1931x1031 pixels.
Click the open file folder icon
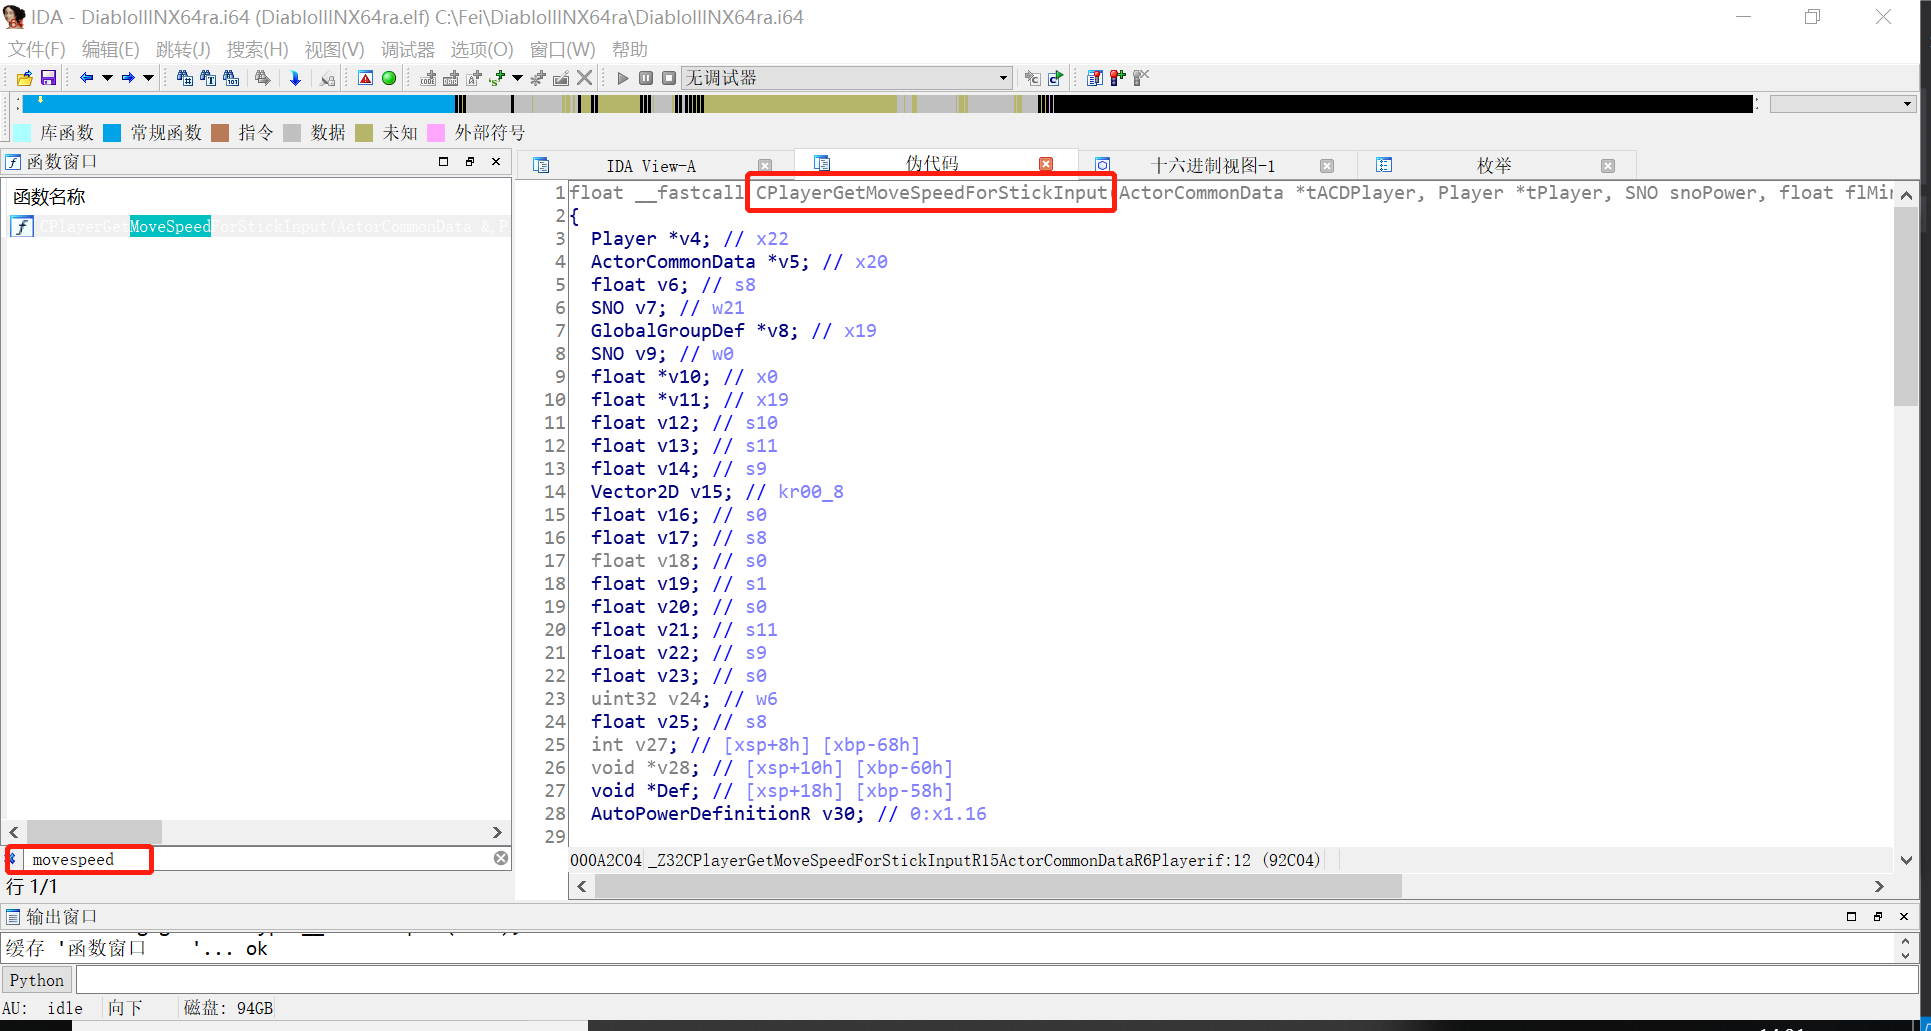click(25, 78)
